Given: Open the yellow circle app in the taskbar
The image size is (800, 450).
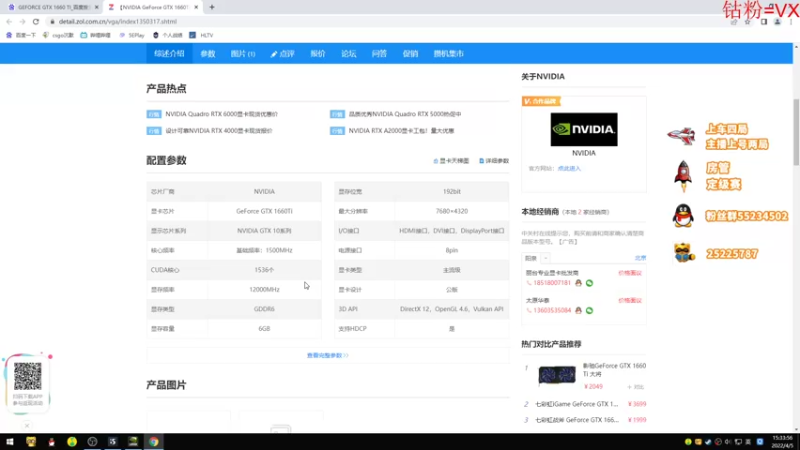Looking at the screenshot, I should pos(72,442).
